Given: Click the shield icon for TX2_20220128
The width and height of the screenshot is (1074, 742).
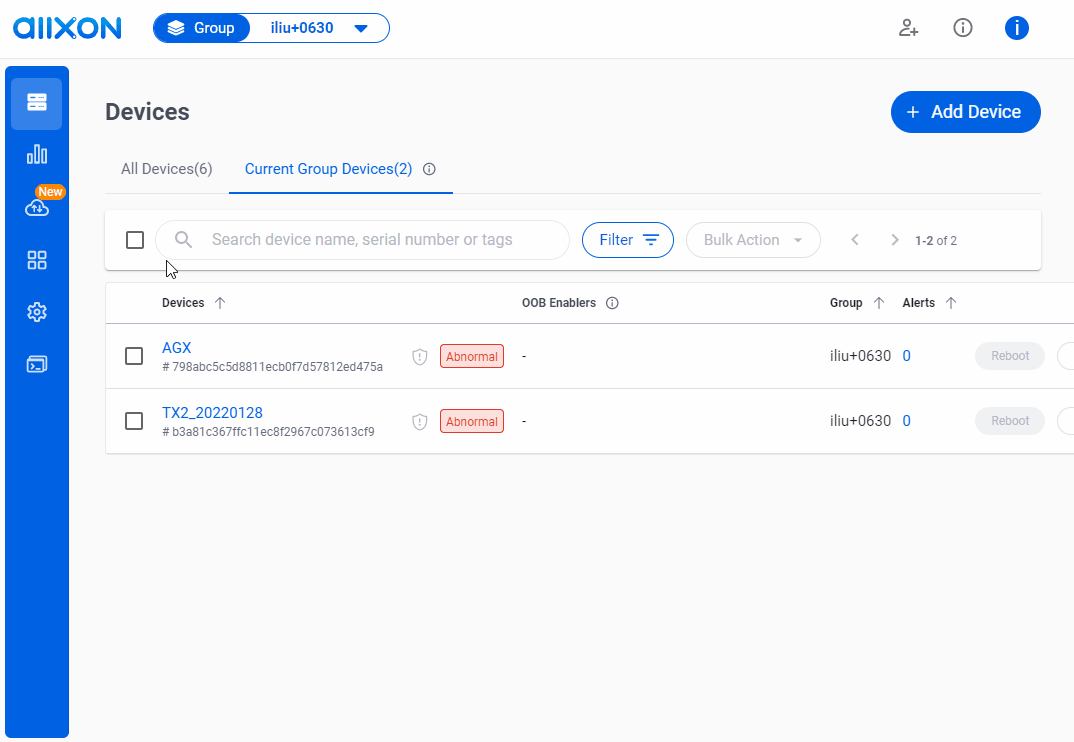Looking at the screenshot, I should click(420, 421).
